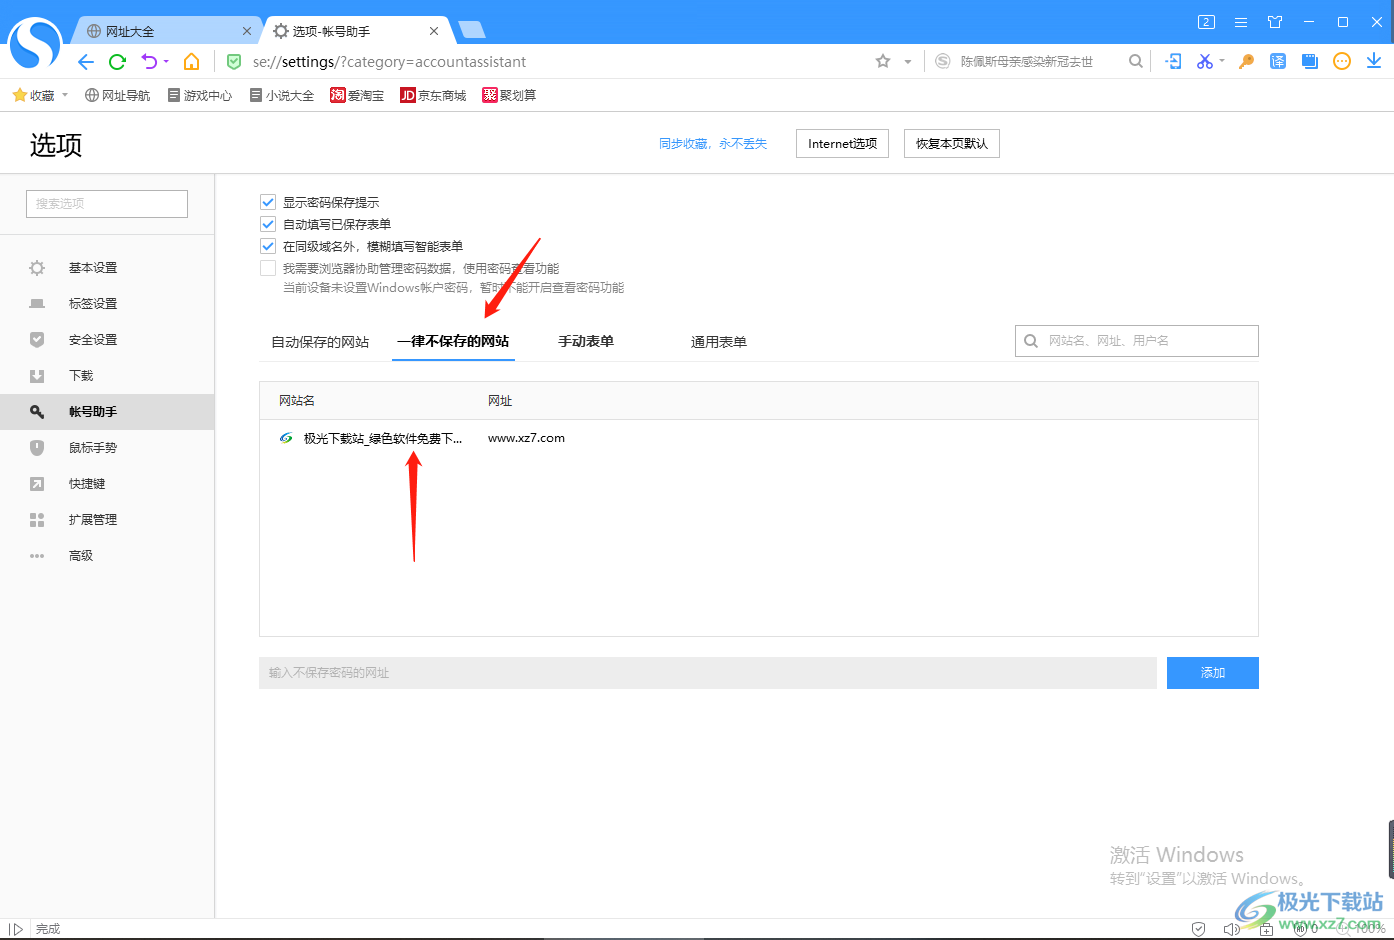Open 安全设置 in the sidebar

107,340
